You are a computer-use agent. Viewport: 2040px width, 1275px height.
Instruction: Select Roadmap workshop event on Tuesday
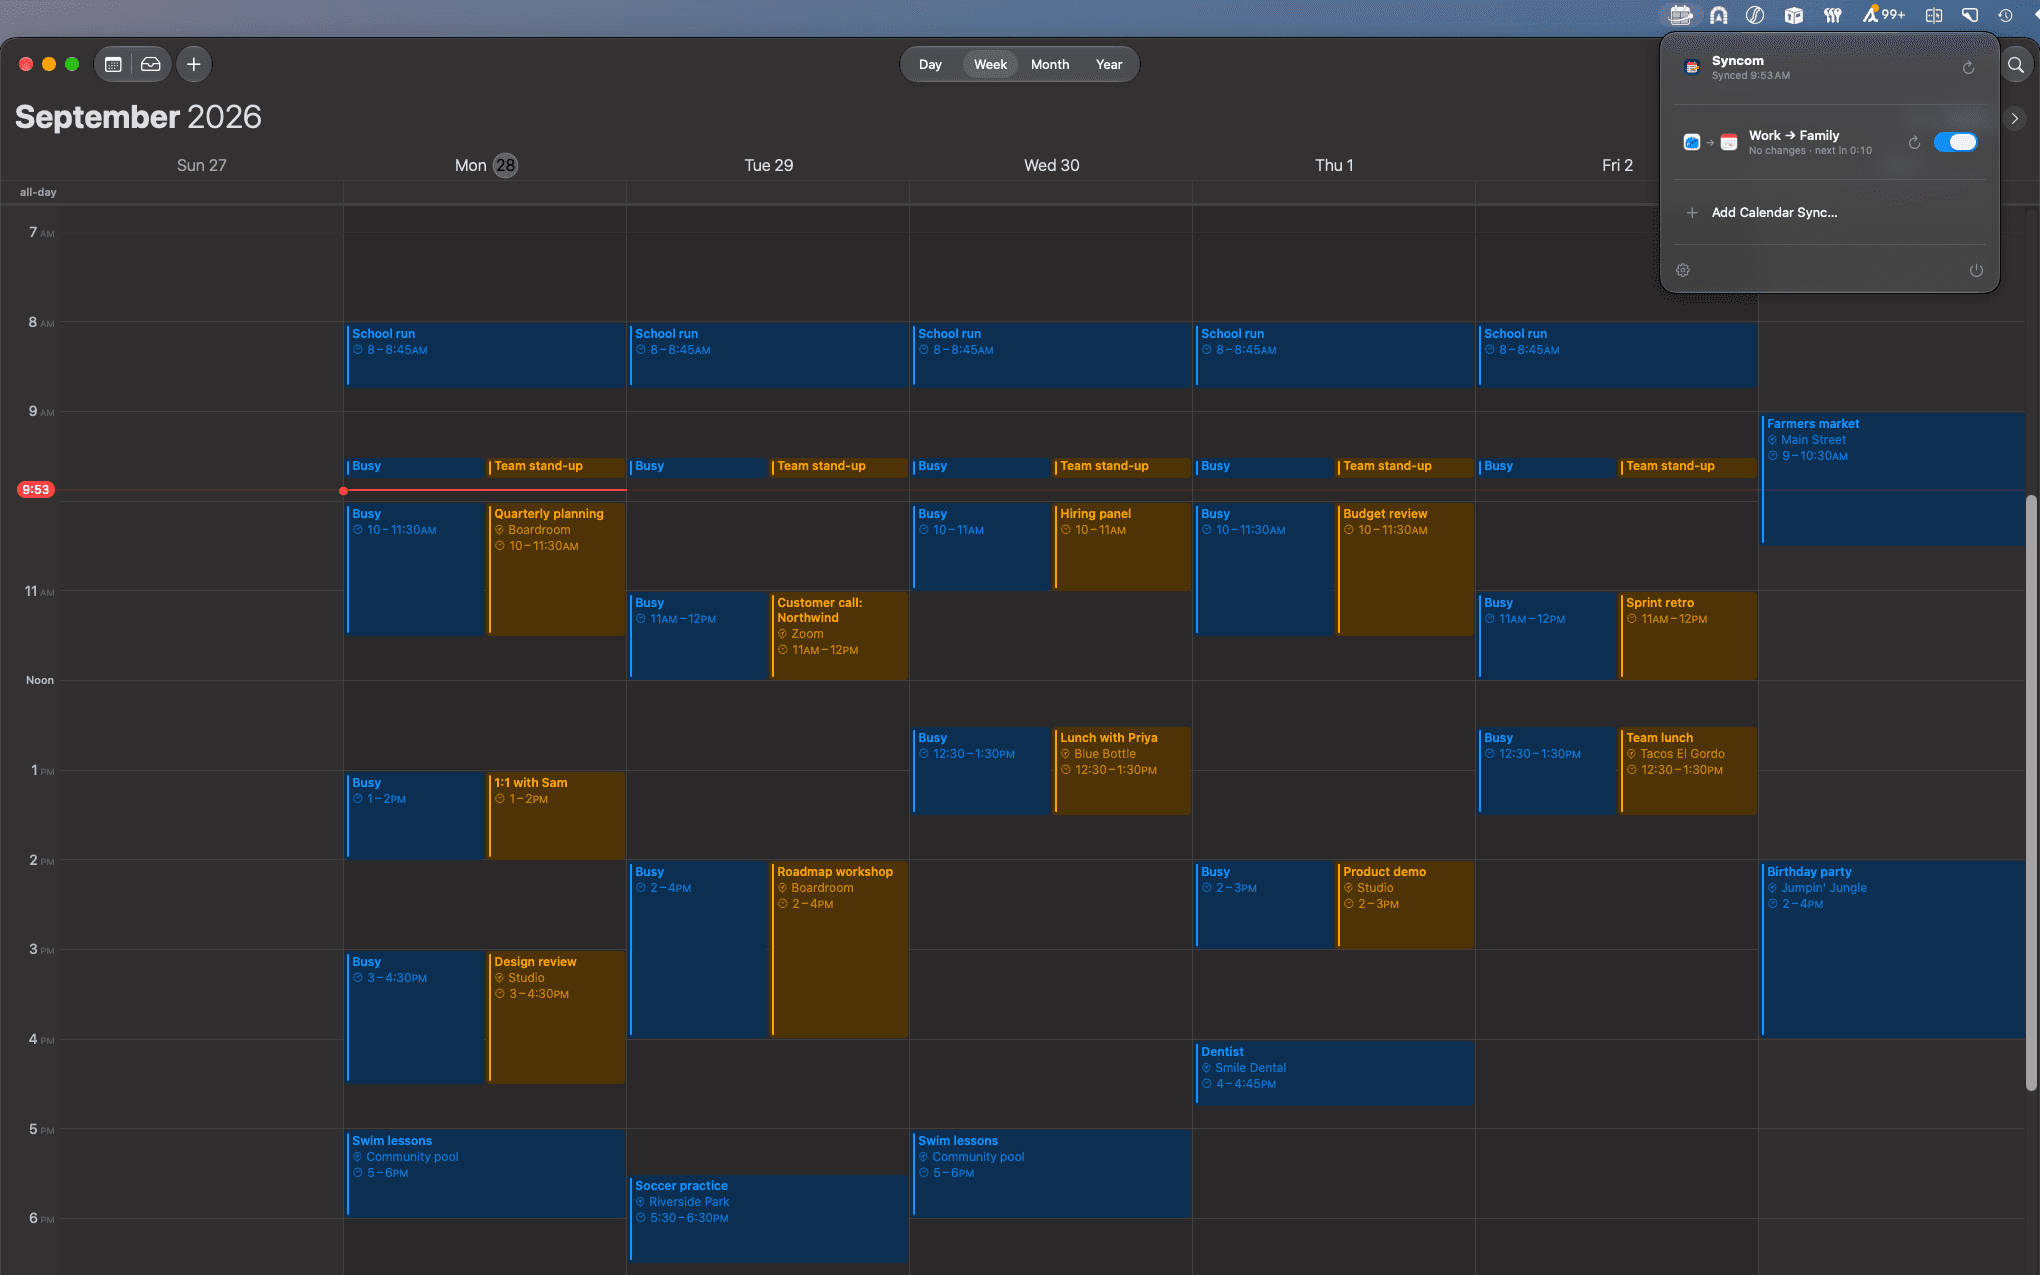[x=840, y=948]
